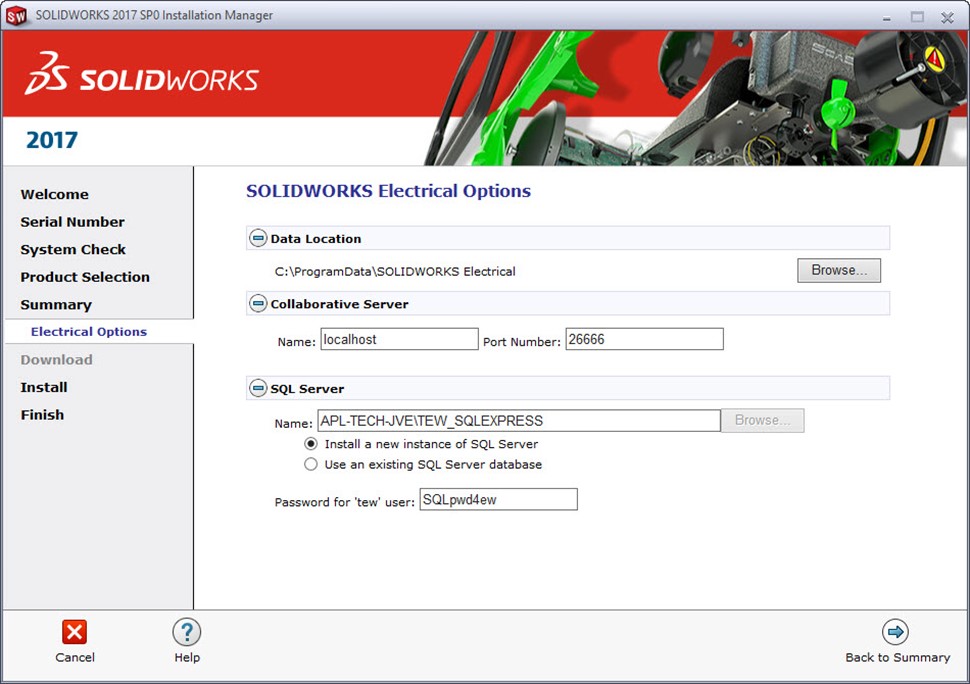Viewport: 970px width, 684px height.
Task: Go to Welcome step in sidebar
Action: (x=55, y=195)
